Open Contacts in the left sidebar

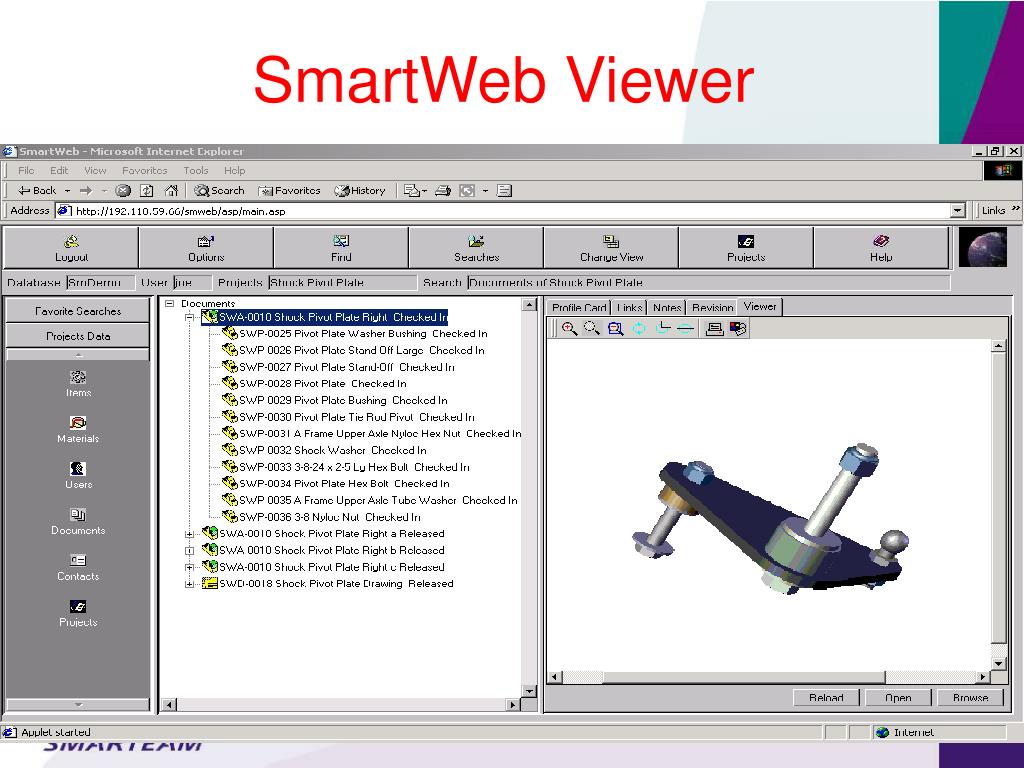[78, 568]
